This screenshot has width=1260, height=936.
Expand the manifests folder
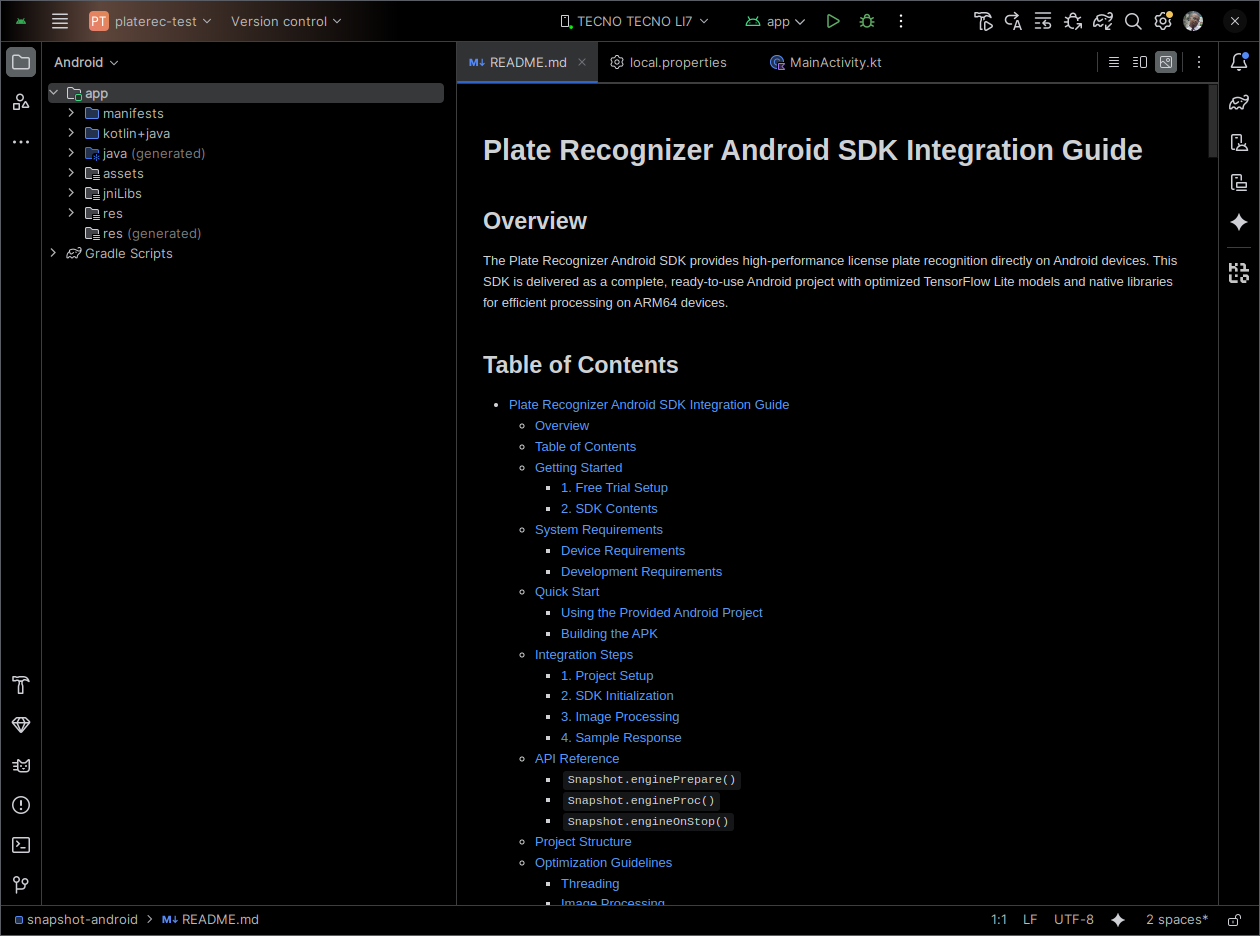click(x=69, y=113)
